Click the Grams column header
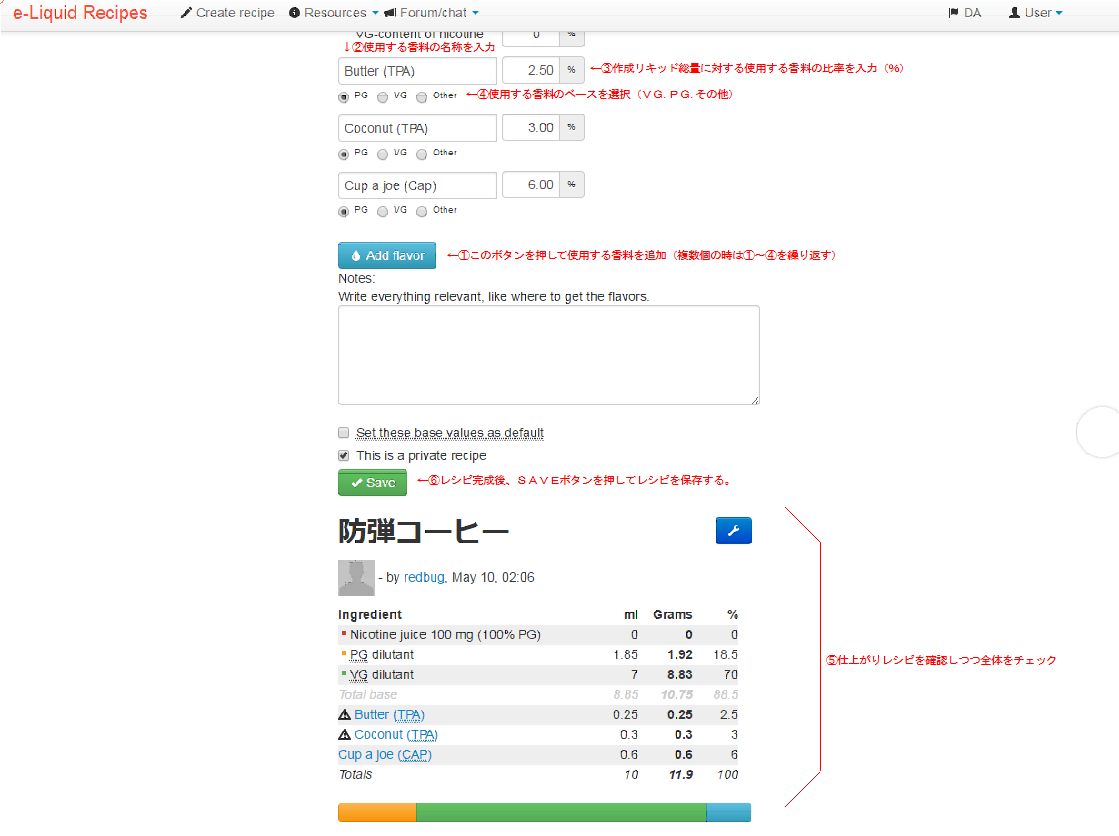Image resolution: width=1119 pixels, height=836 pixels. [672, 615]
